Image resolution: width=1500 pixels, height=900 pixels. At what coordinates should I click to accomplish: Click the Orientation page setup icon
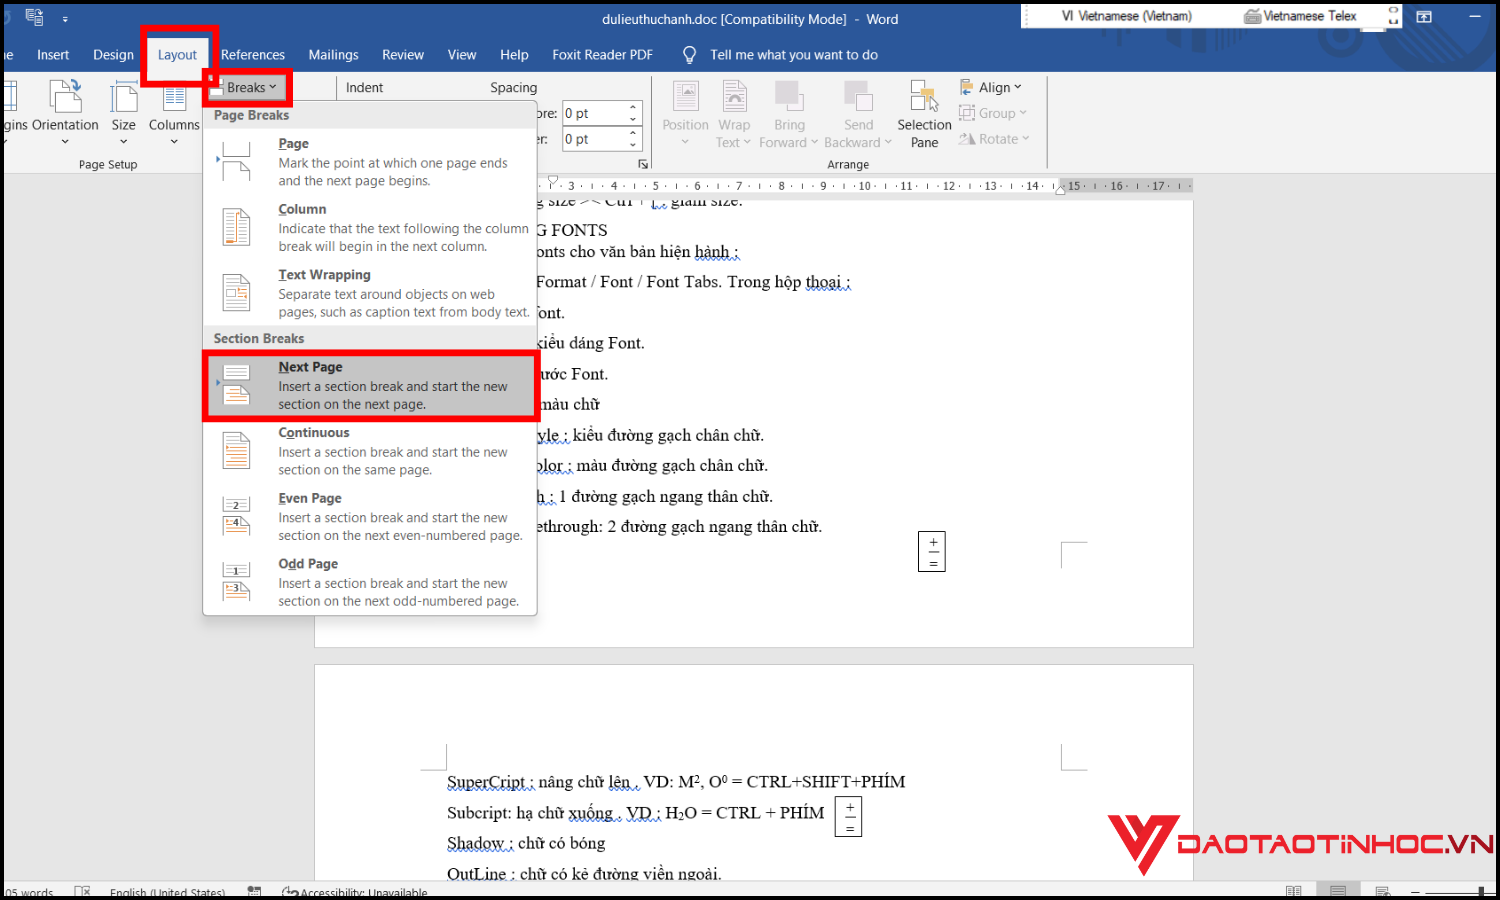click(66, 97)
